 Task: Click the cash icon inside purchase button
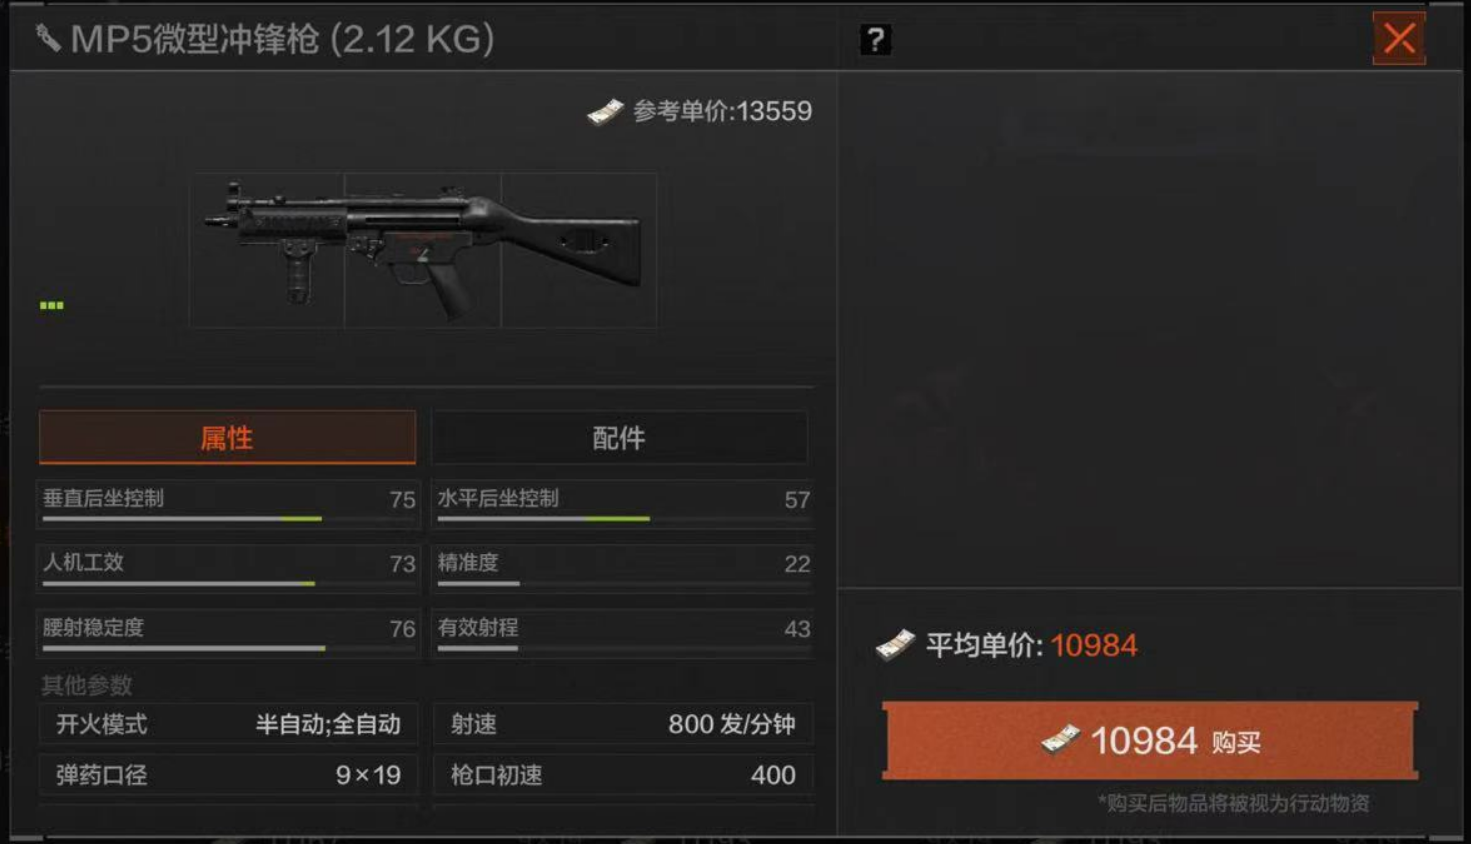pyautogui.click(x=1061, y=740)
